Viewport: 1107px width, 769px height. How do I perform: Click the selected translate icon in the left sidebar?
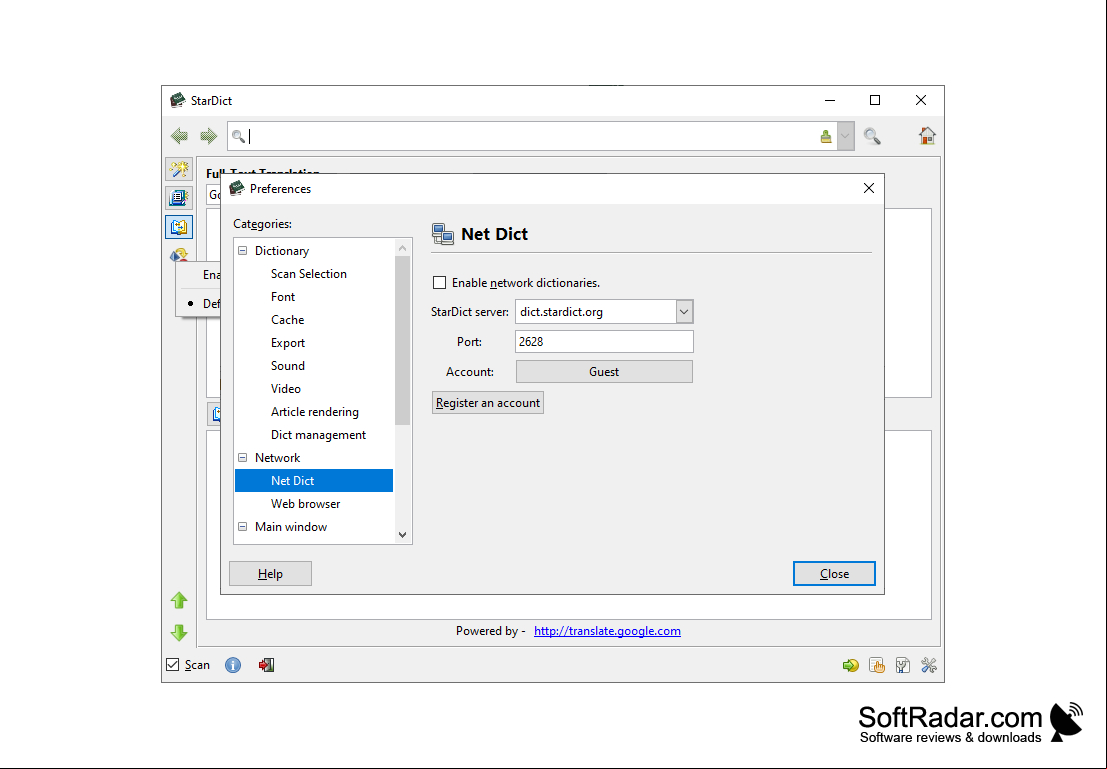pyautogui.click(x=179, y=227)
